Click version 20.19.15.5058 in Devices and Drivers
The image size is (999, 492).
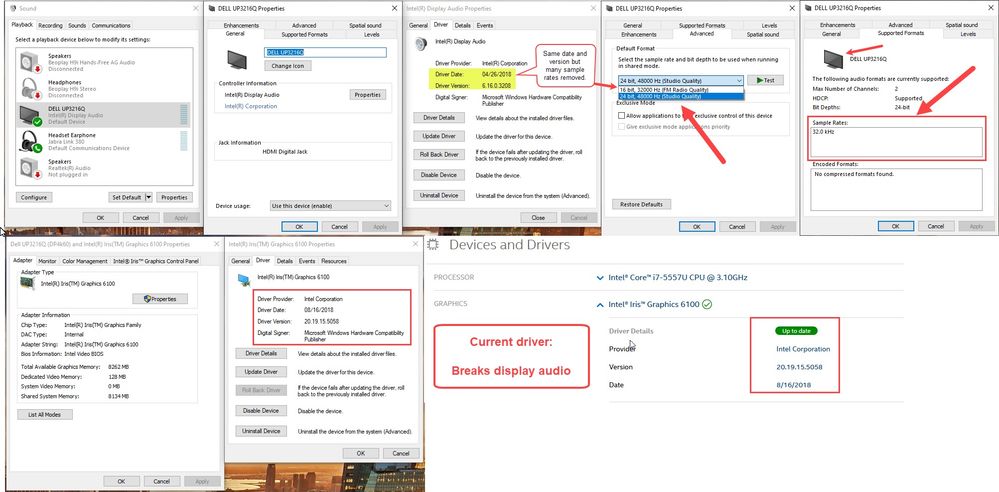[x=799, y=367]
